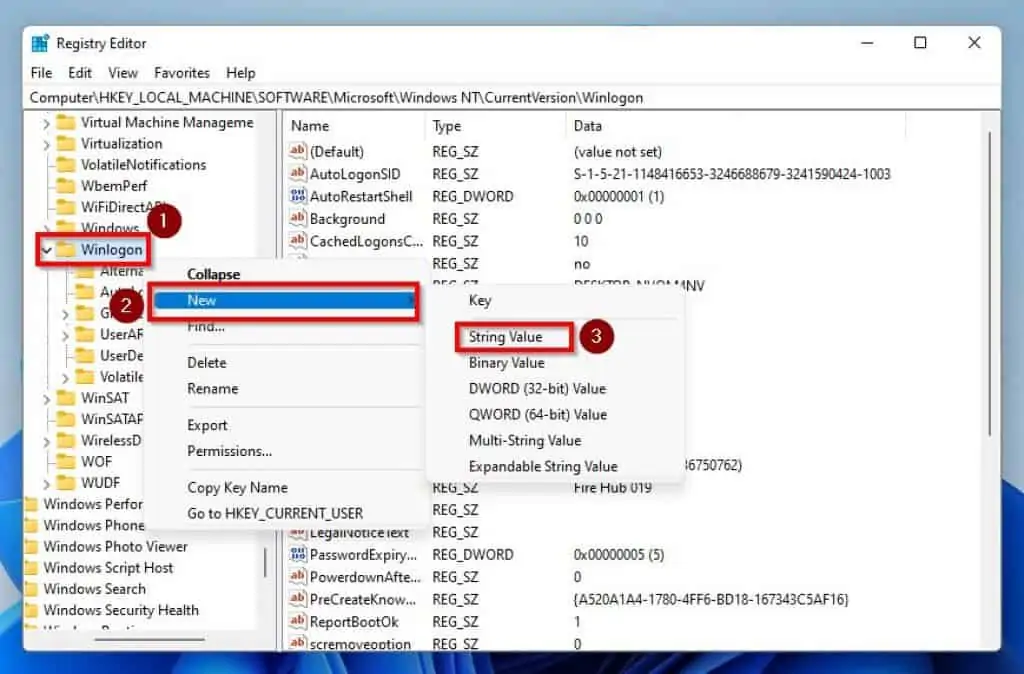
Task: Click the Registry Editor app icon in title bar
Action: (41, 43)
